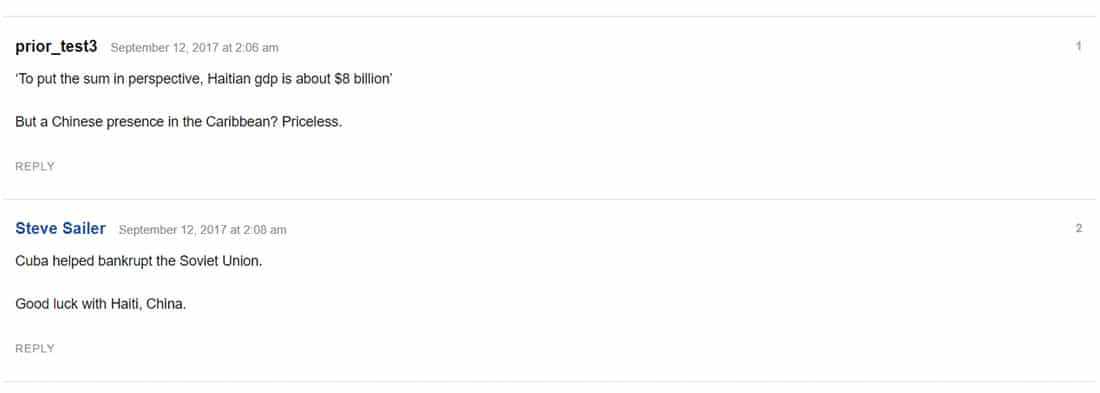Open the 2:08 am comment timestamp permalink
This screenshot has height=393, width=1100.
click(203, 229)
